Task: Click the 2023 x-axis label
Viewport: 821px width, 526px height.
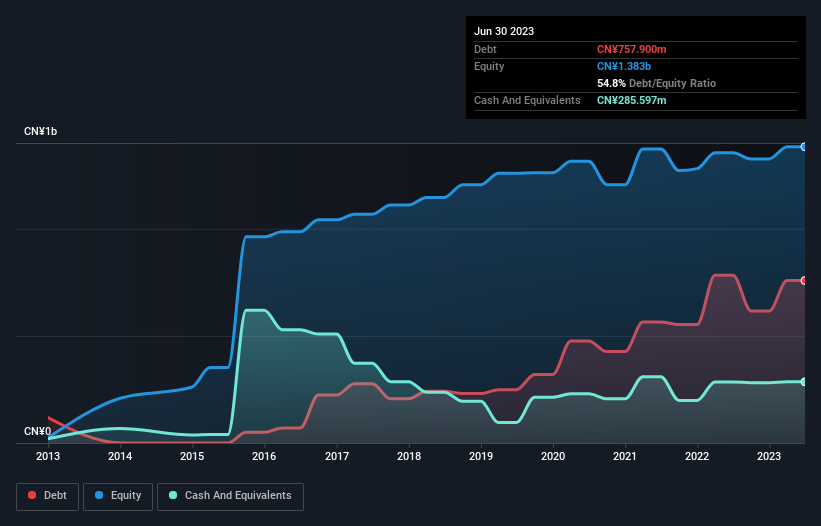Action: tap(769, 456)
